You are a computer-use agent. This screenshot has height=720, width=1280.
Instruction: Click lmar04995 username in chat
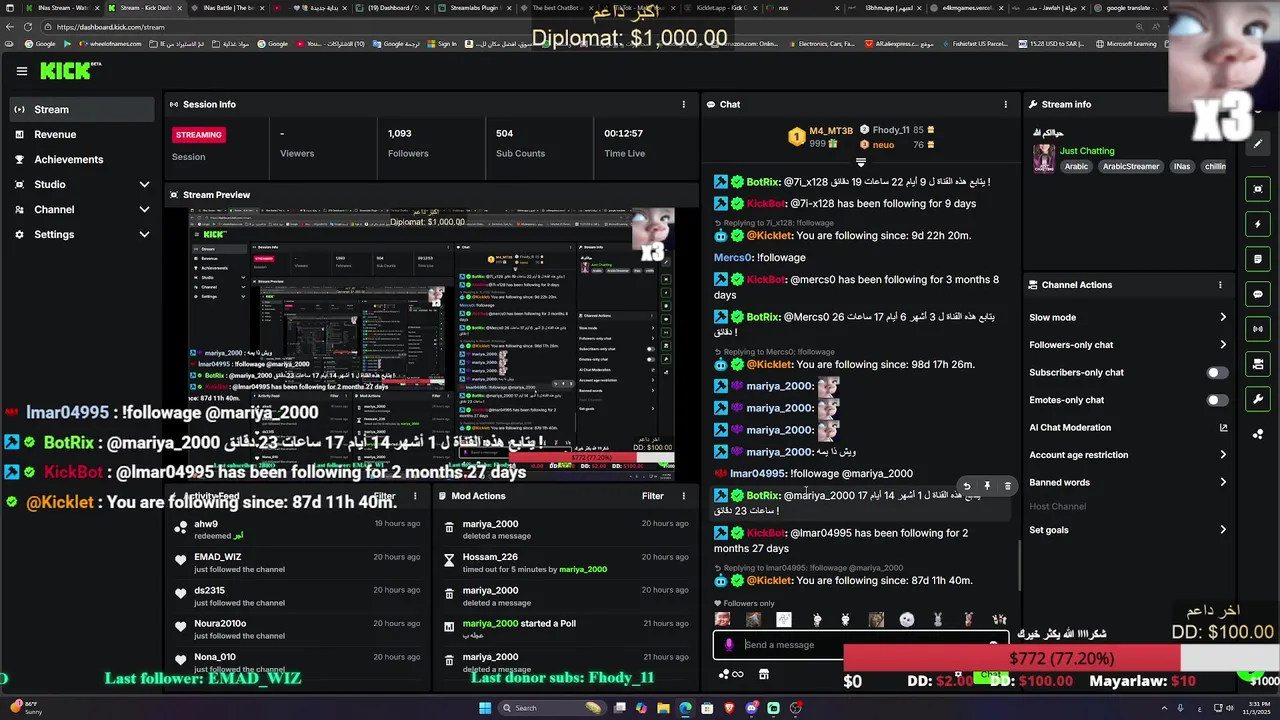click(757, 474)
